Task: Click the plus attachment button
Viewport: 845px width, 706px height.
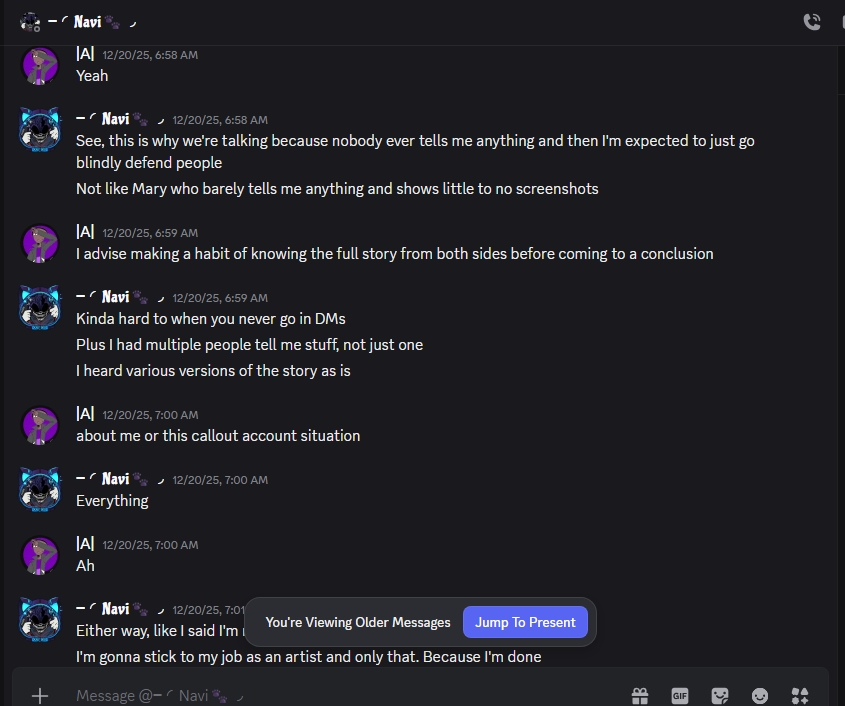Action: pos(40,695)
